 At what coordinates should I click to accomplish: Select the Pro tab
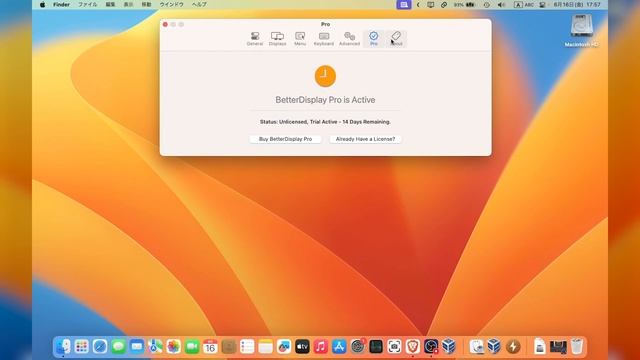373,39
